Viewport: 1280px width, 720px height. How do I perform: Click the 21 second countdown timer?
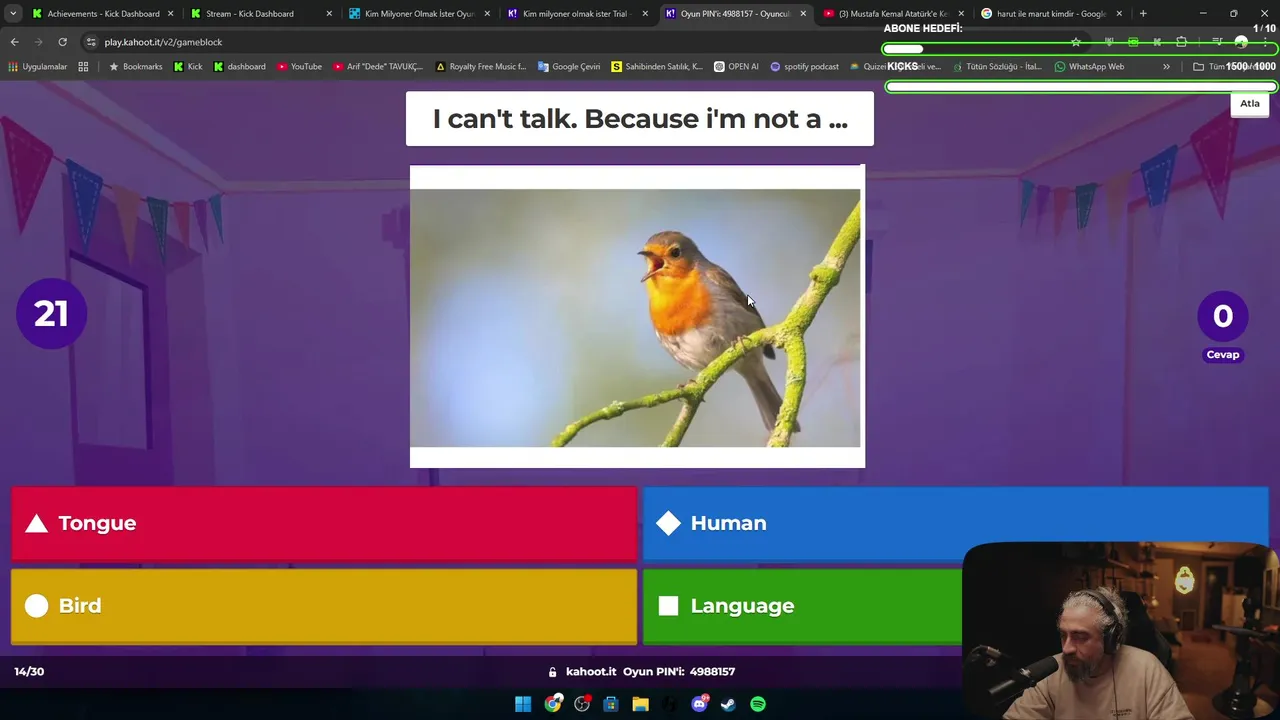click(x=51, y=314)
